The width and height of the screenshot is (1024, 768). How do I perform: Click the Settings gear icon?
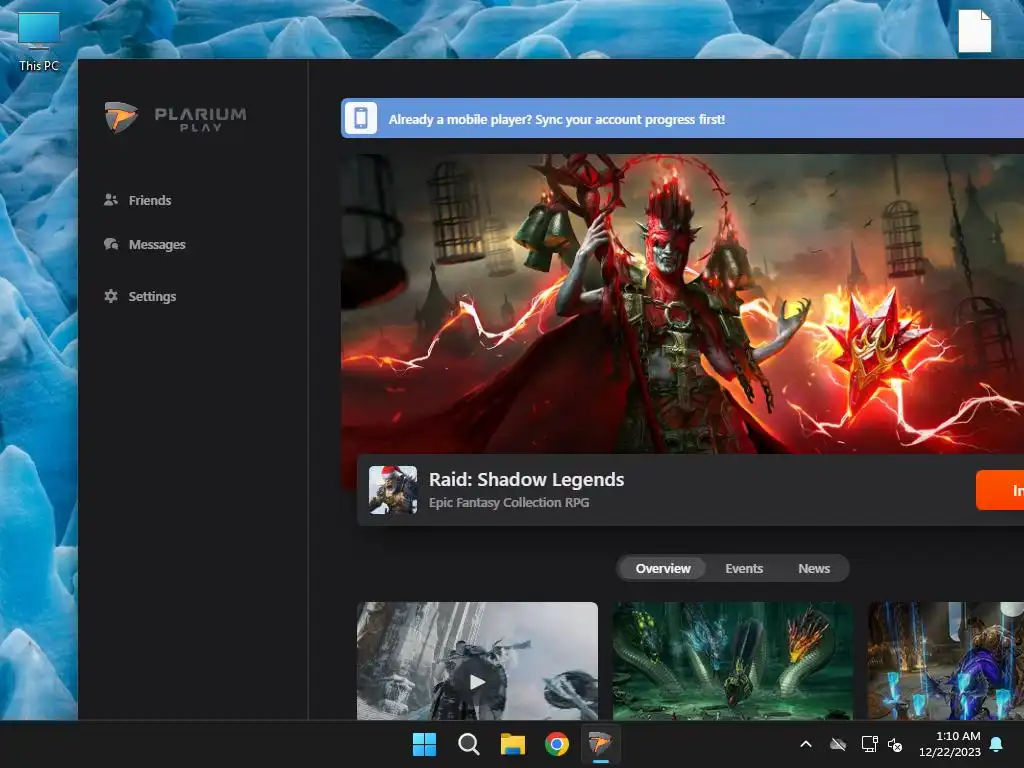(x=111, y=296)
